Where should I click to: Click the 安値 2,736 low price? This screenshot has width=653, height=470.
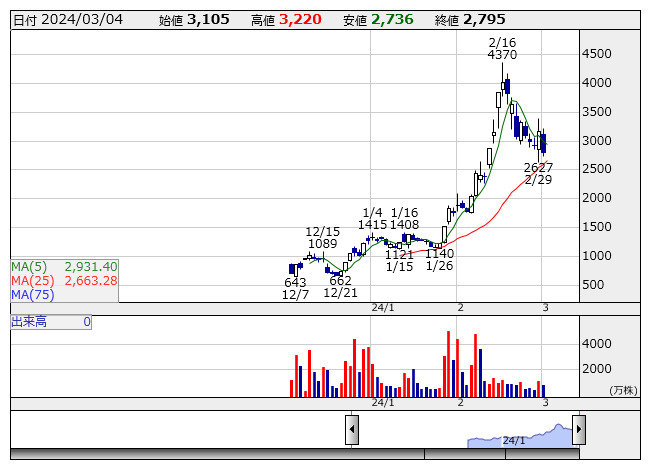377,20
